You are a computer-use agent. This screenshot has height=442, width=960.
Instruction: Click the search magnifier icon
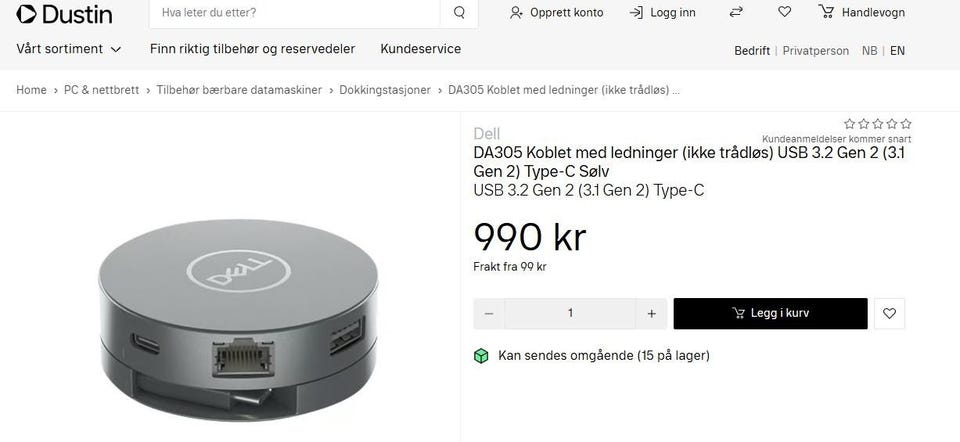459,13
